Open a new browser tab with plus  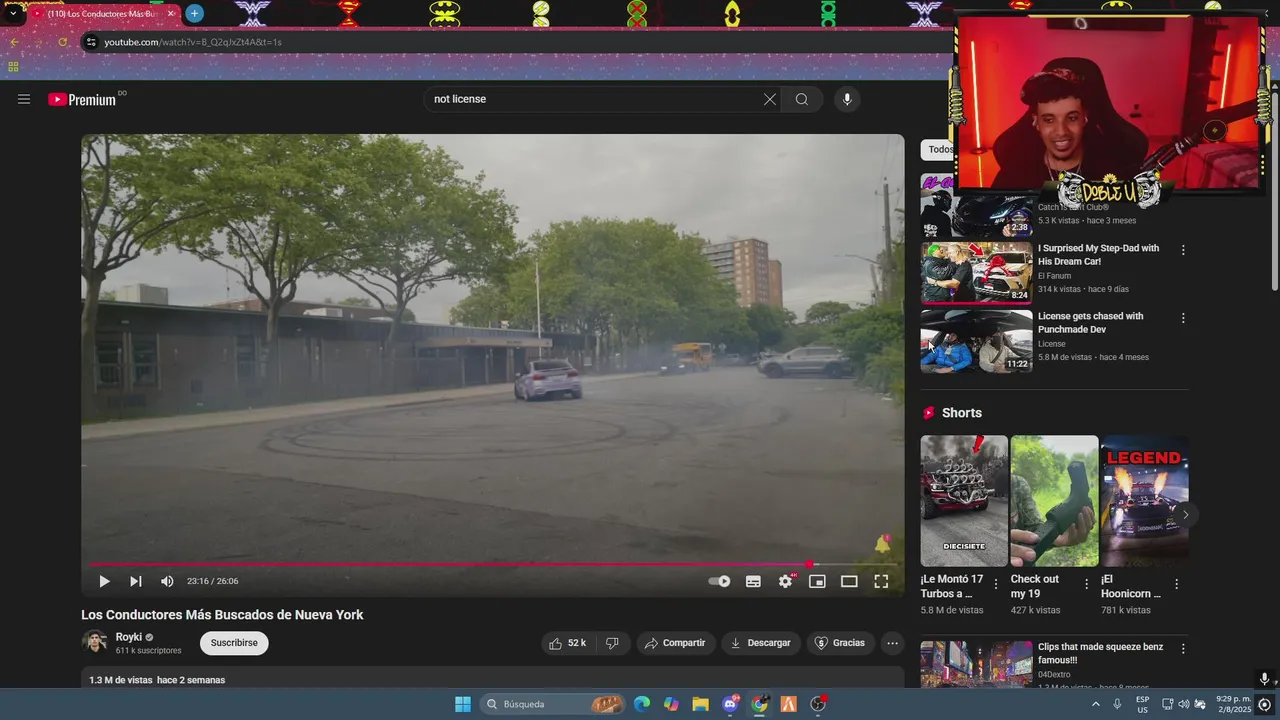click(195, 13)
